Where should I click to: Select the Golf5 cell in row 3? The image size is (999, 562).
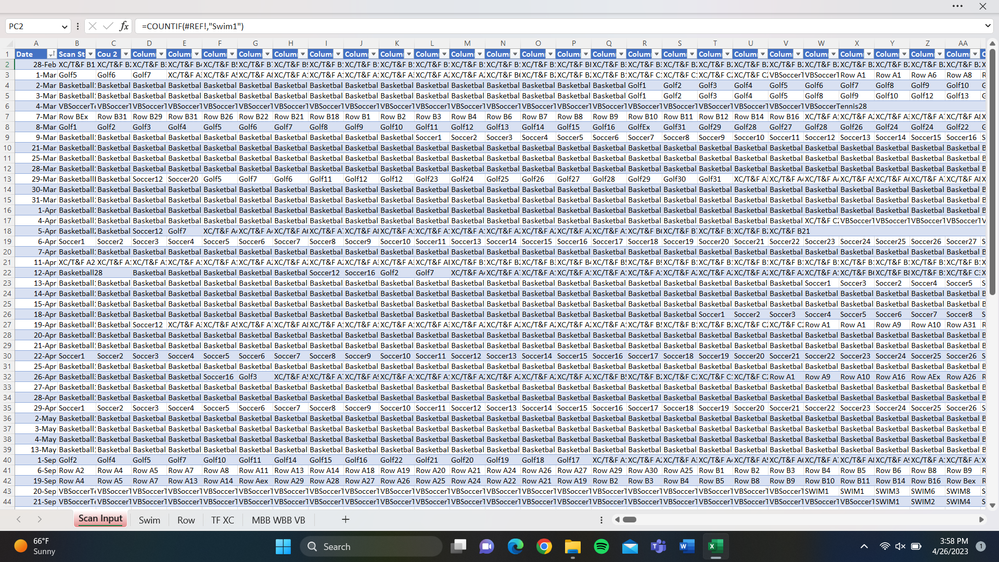76,75
